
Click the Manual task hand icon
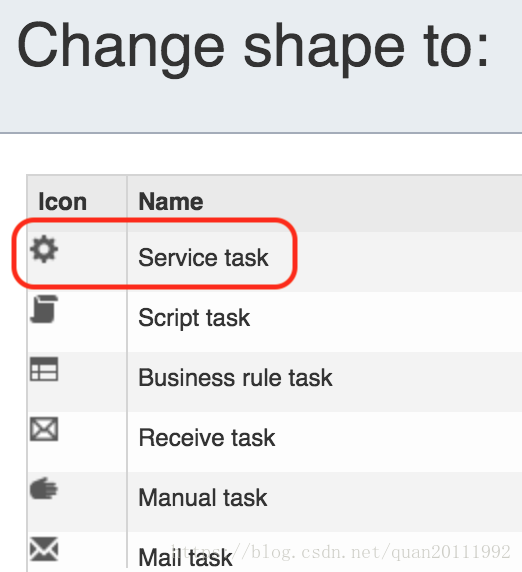(44, 488)
